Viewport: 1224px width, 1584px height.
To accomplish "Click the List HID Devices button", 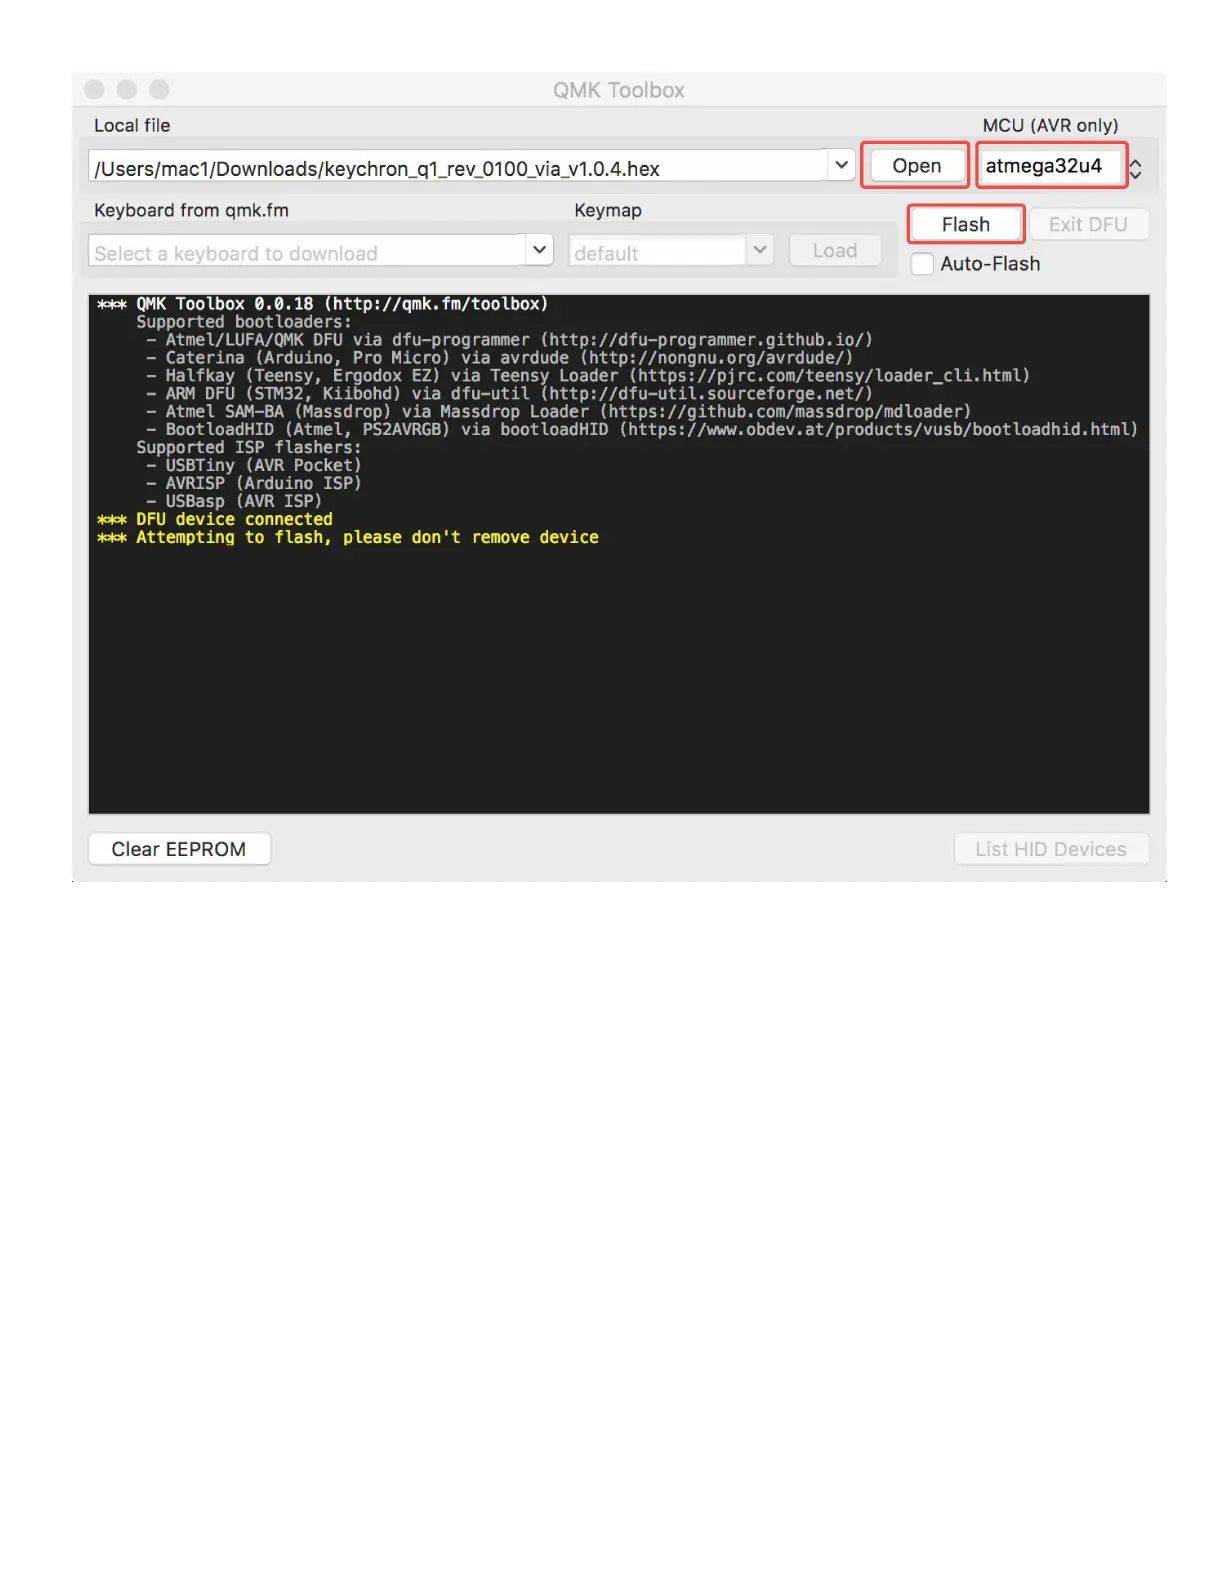I will pos(1051,849).
